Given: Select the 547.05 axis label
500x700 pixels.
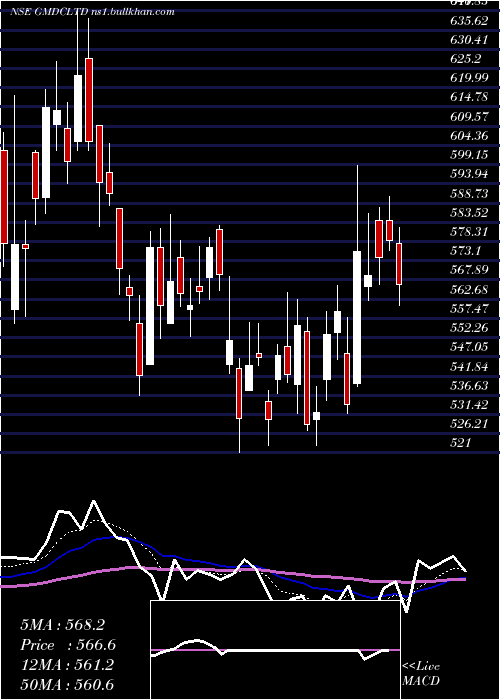Looking at the screenshot, I should (469, 347).
